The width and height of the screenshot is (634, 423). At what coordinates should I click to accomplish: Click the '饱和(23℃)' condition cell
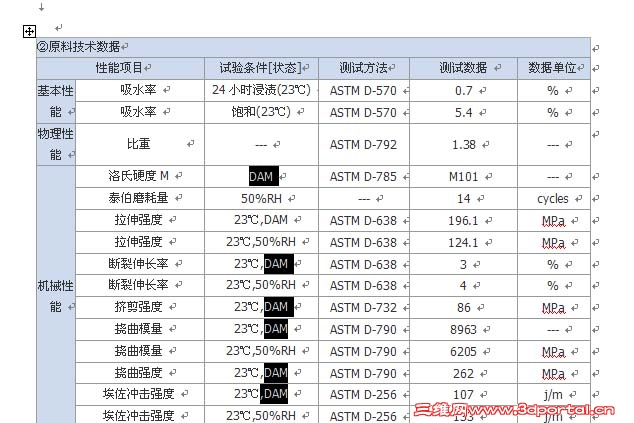tap(261, 112)
